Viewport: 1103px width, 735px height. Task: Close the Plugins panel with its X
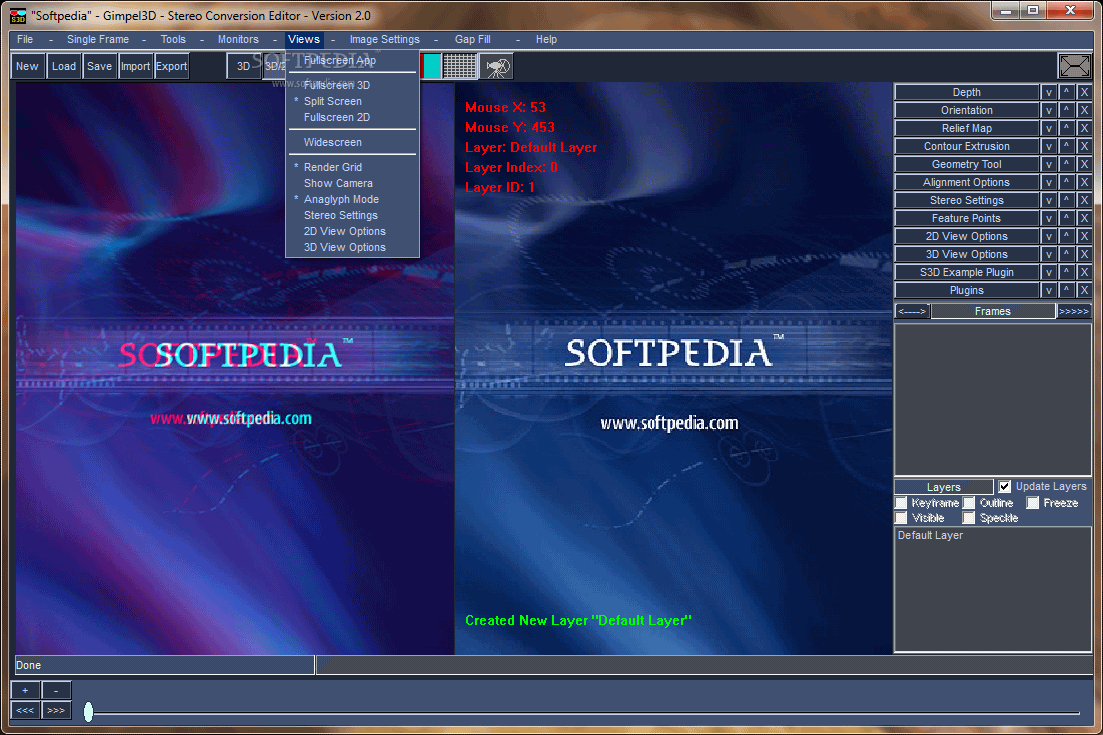click(1084, 290)
